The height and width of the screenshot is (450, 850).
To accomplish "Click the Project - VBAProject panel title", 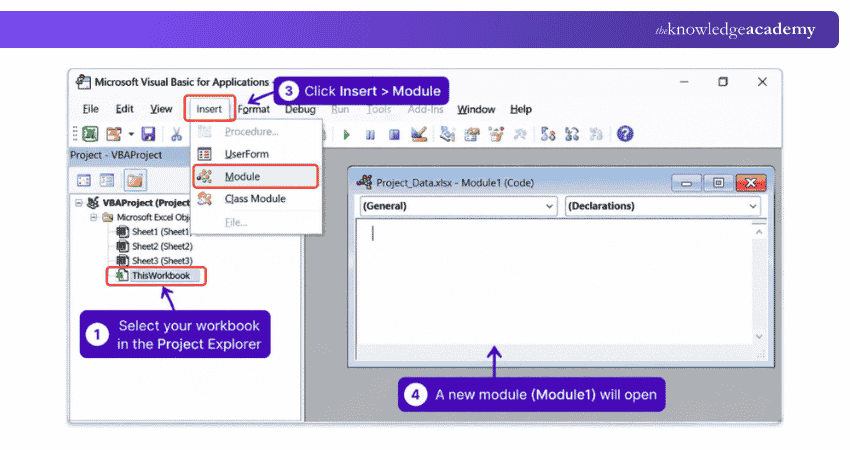I will coord(116,155).
